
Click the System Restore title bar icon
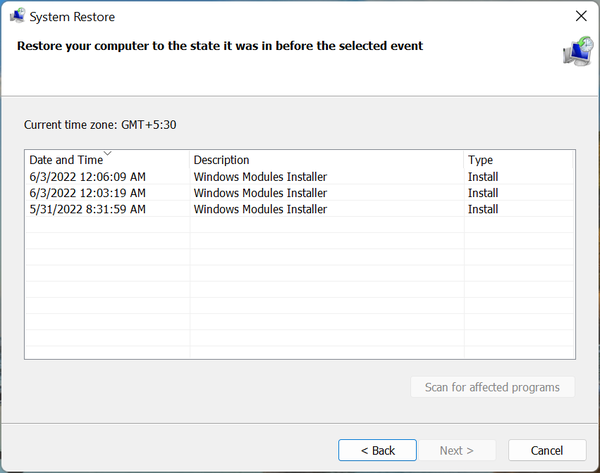click(x=17, y=16)
